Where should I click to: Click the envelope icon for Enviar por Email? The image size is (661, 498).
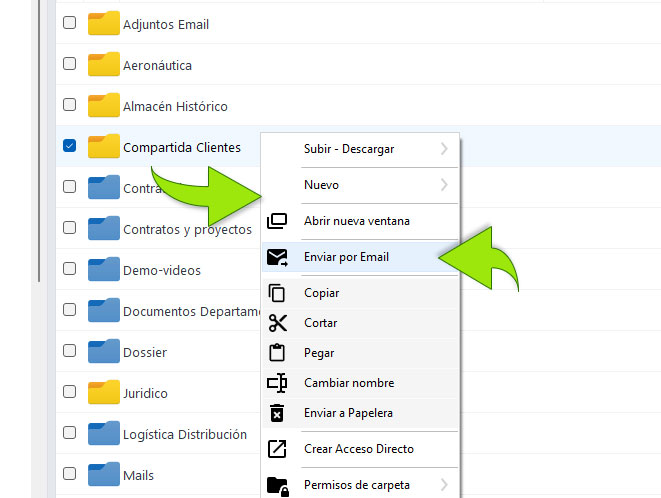[x=277, y=258]
